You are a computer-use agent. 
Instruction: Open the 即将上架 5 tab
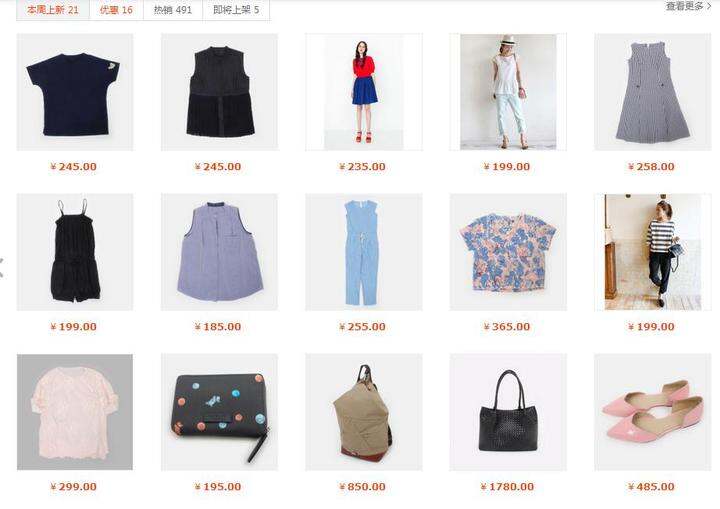(236, 10)
